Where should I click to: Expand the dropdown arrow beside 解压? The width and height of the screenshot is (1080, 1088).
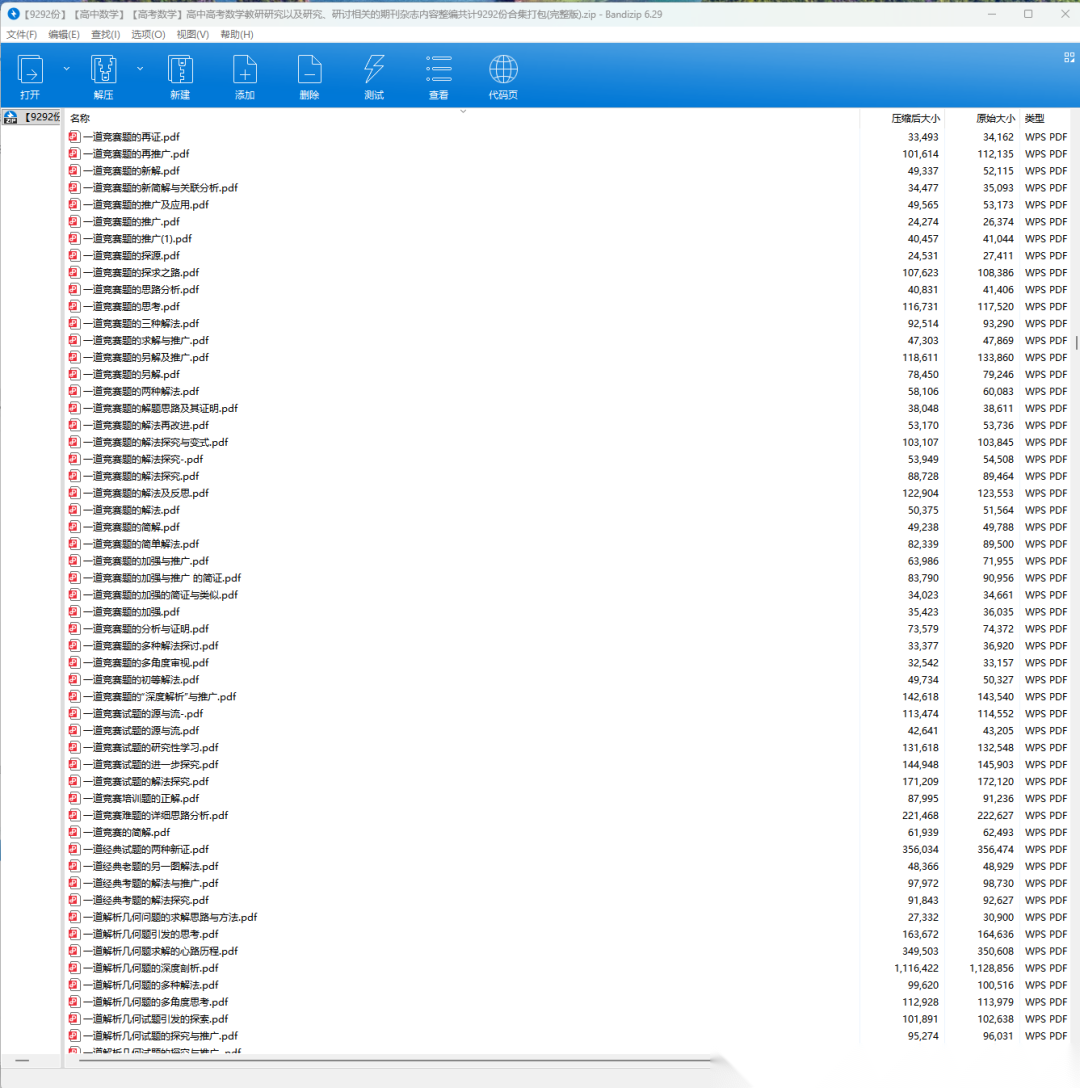[x=140, y=69]
